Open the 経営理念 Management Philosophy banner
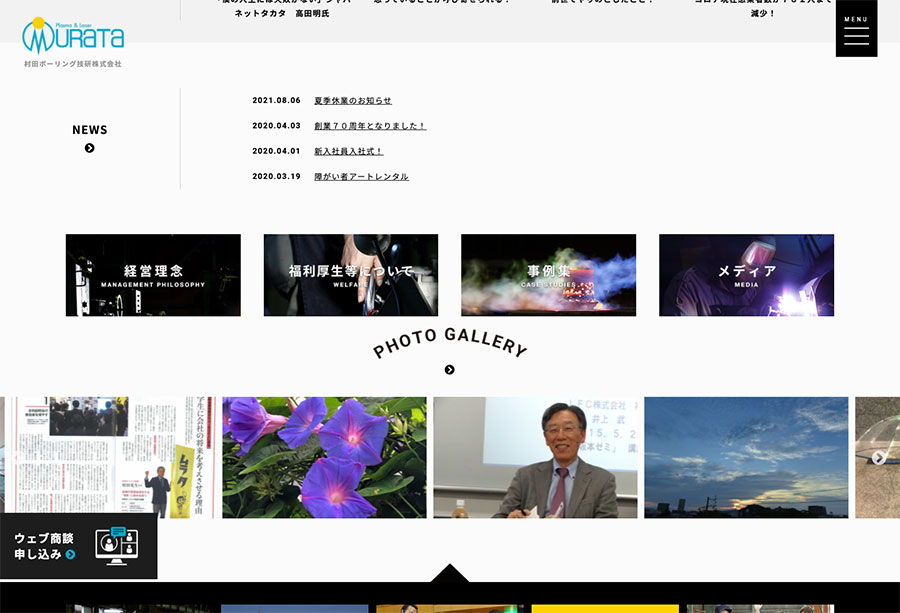Screen dimensions: 900x613 [153, 275]
